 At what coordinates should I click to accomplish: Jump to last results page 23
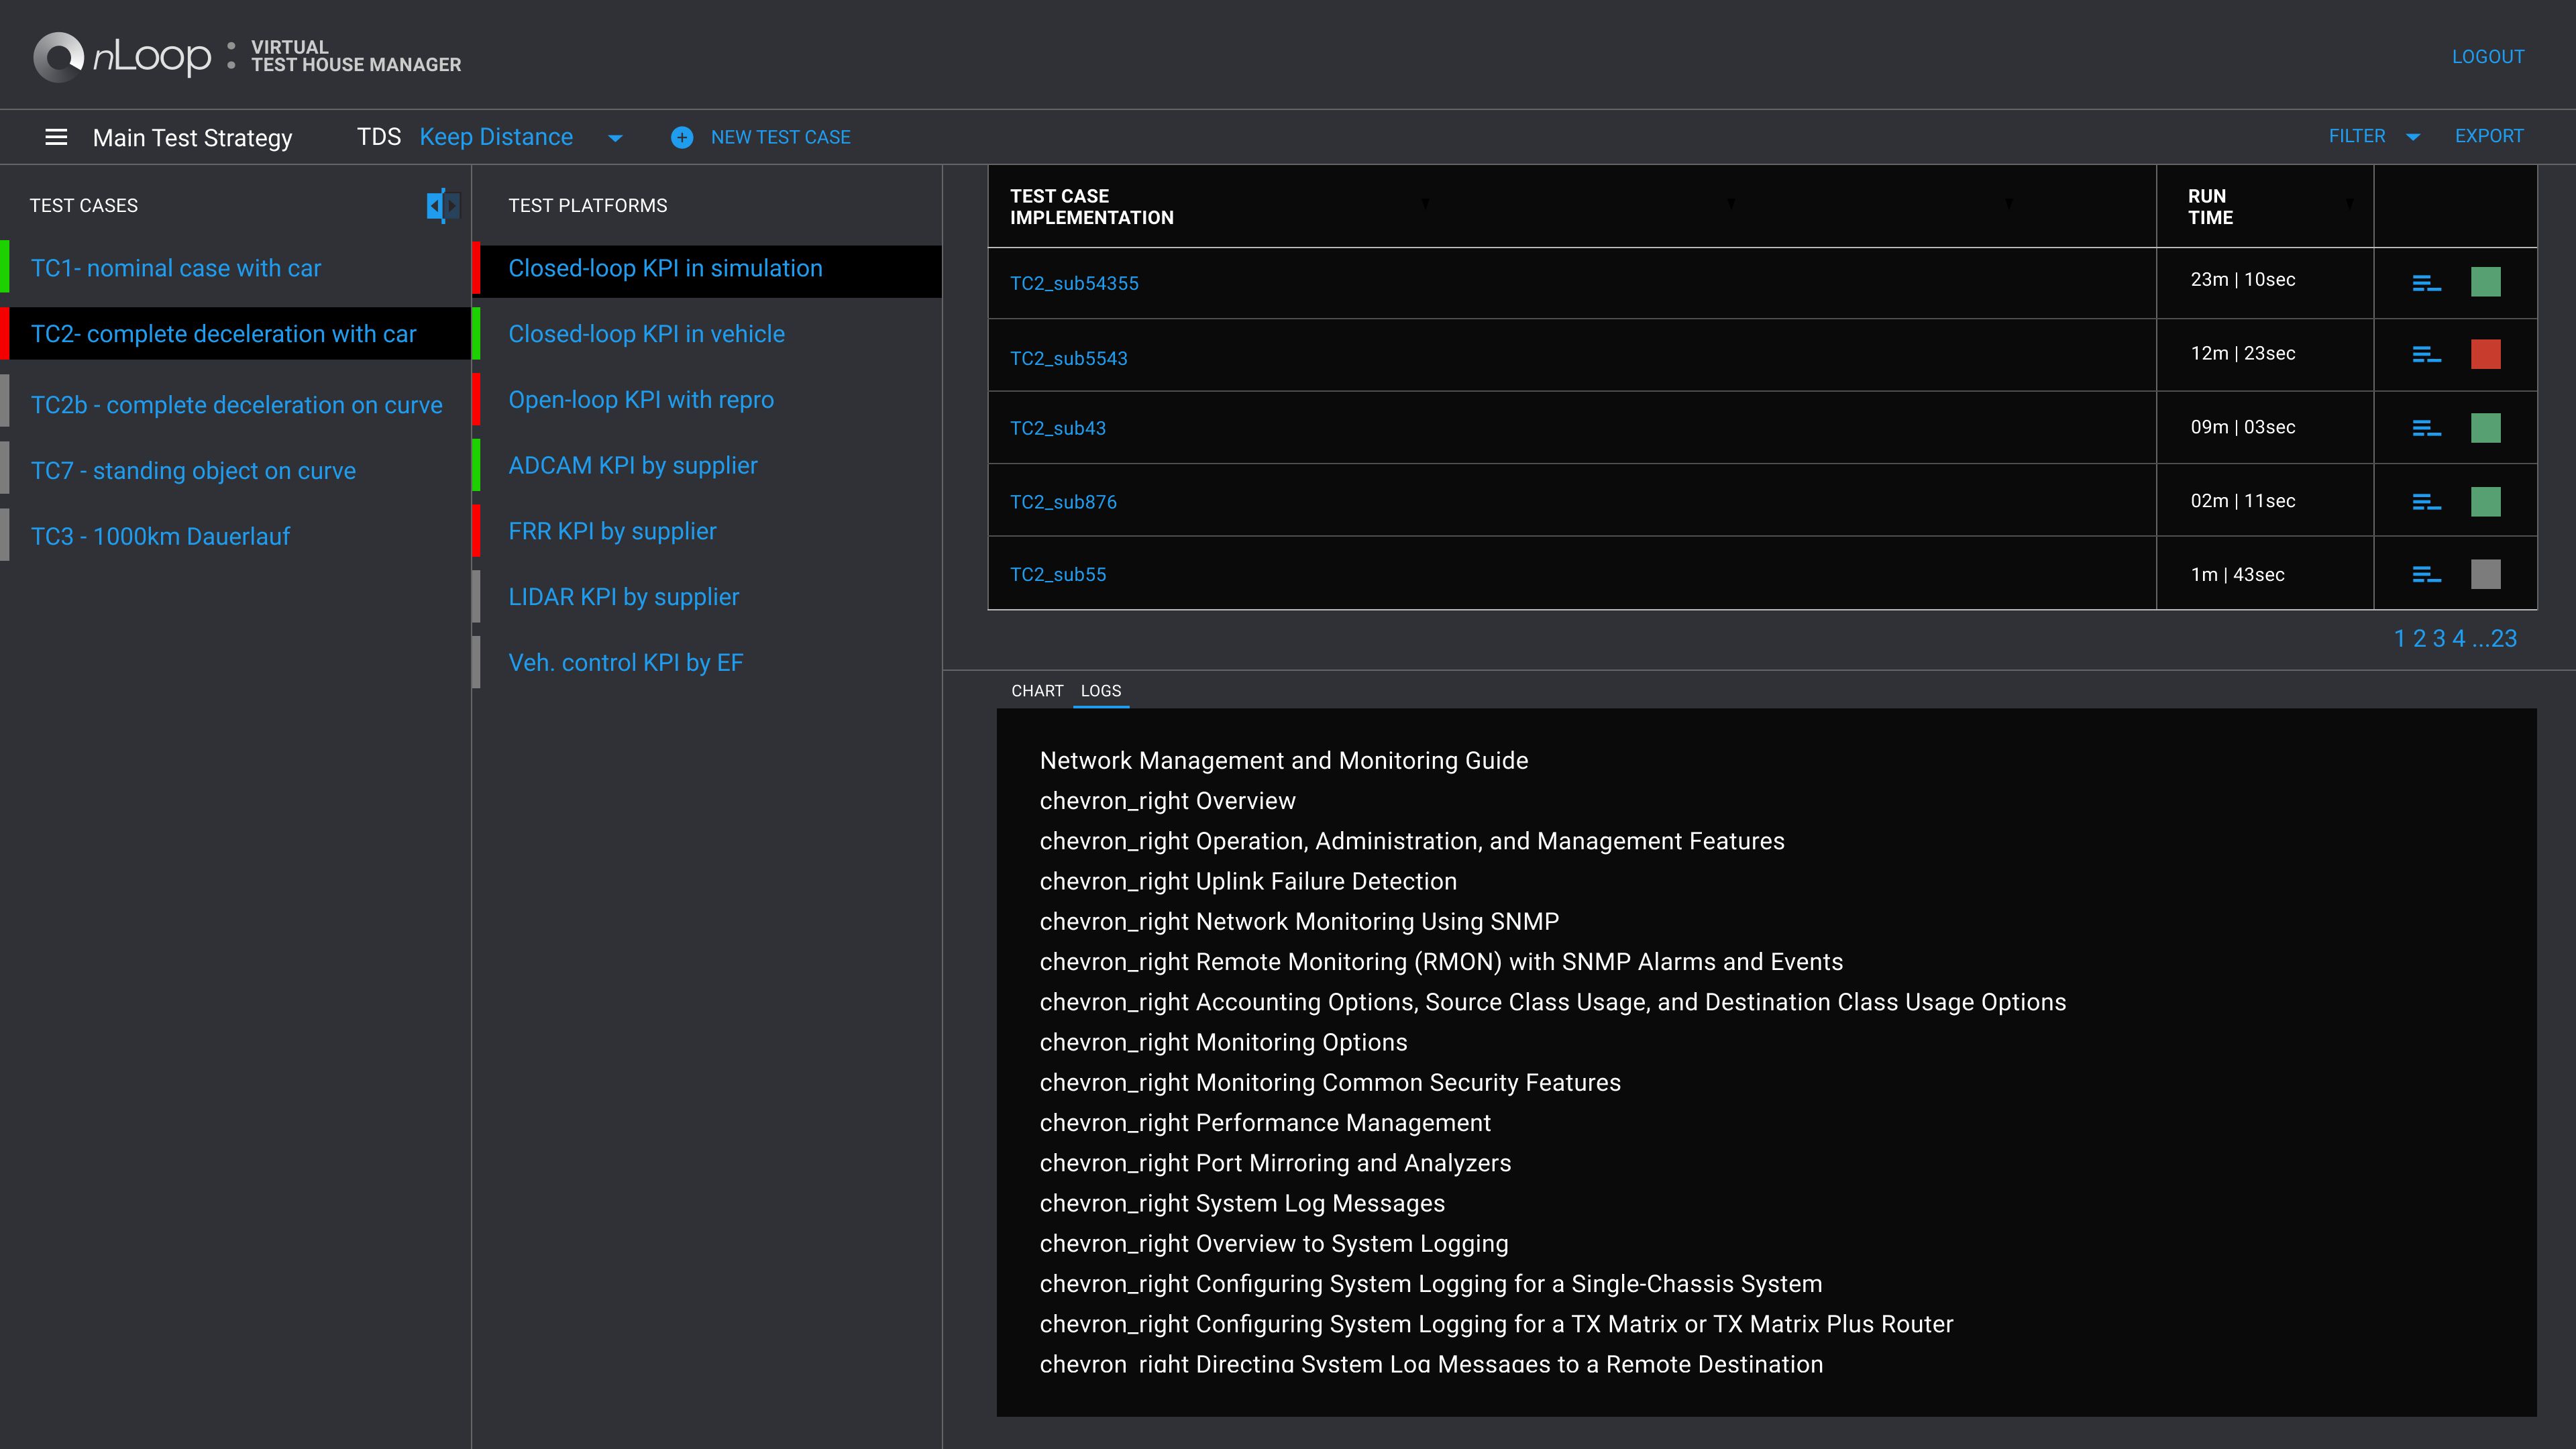coord(2504,639)
